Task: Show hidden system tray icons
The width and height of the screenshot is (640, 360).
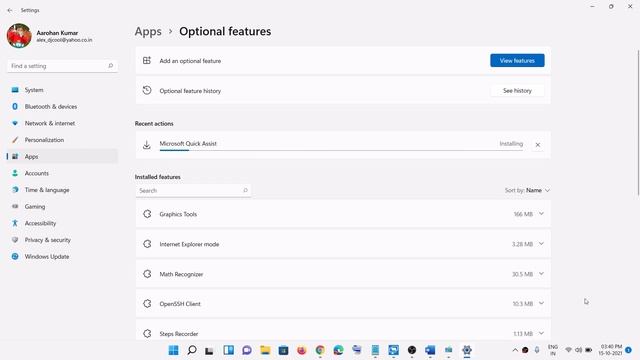Action: coord(515,350)
